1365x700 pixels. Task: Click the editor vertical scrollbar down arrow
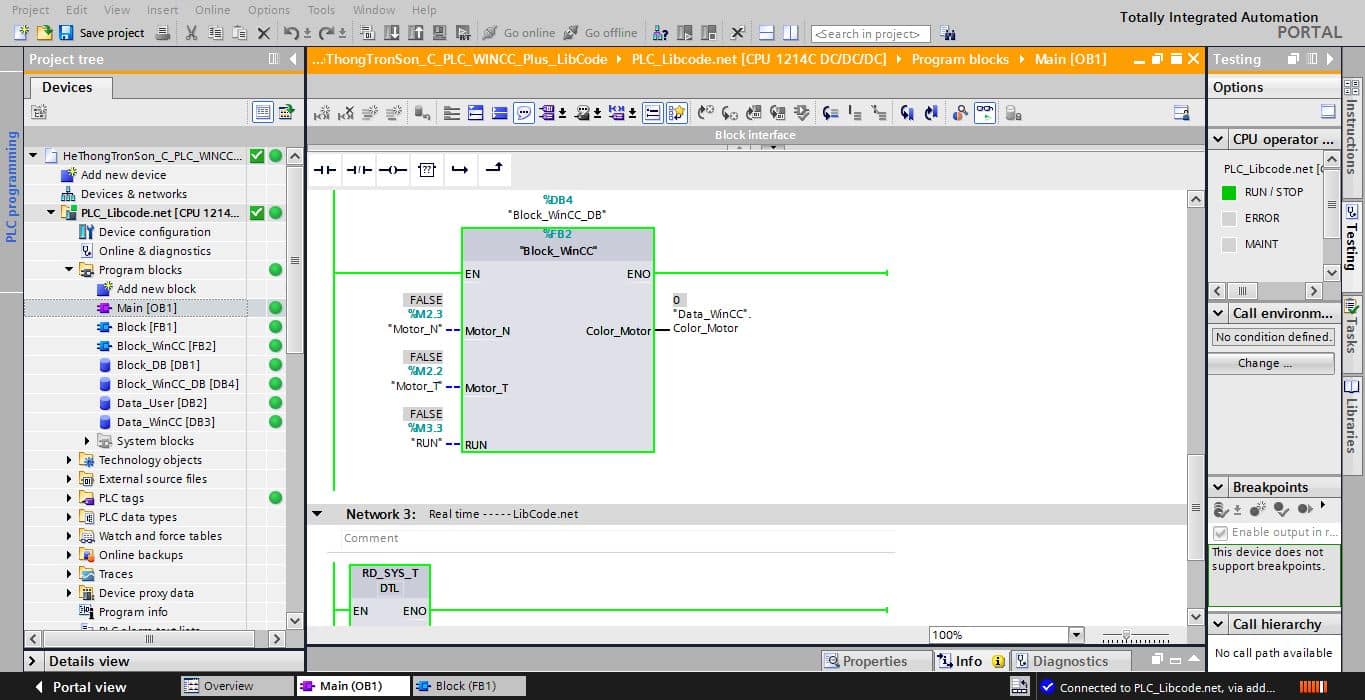tap(1195, 617)
